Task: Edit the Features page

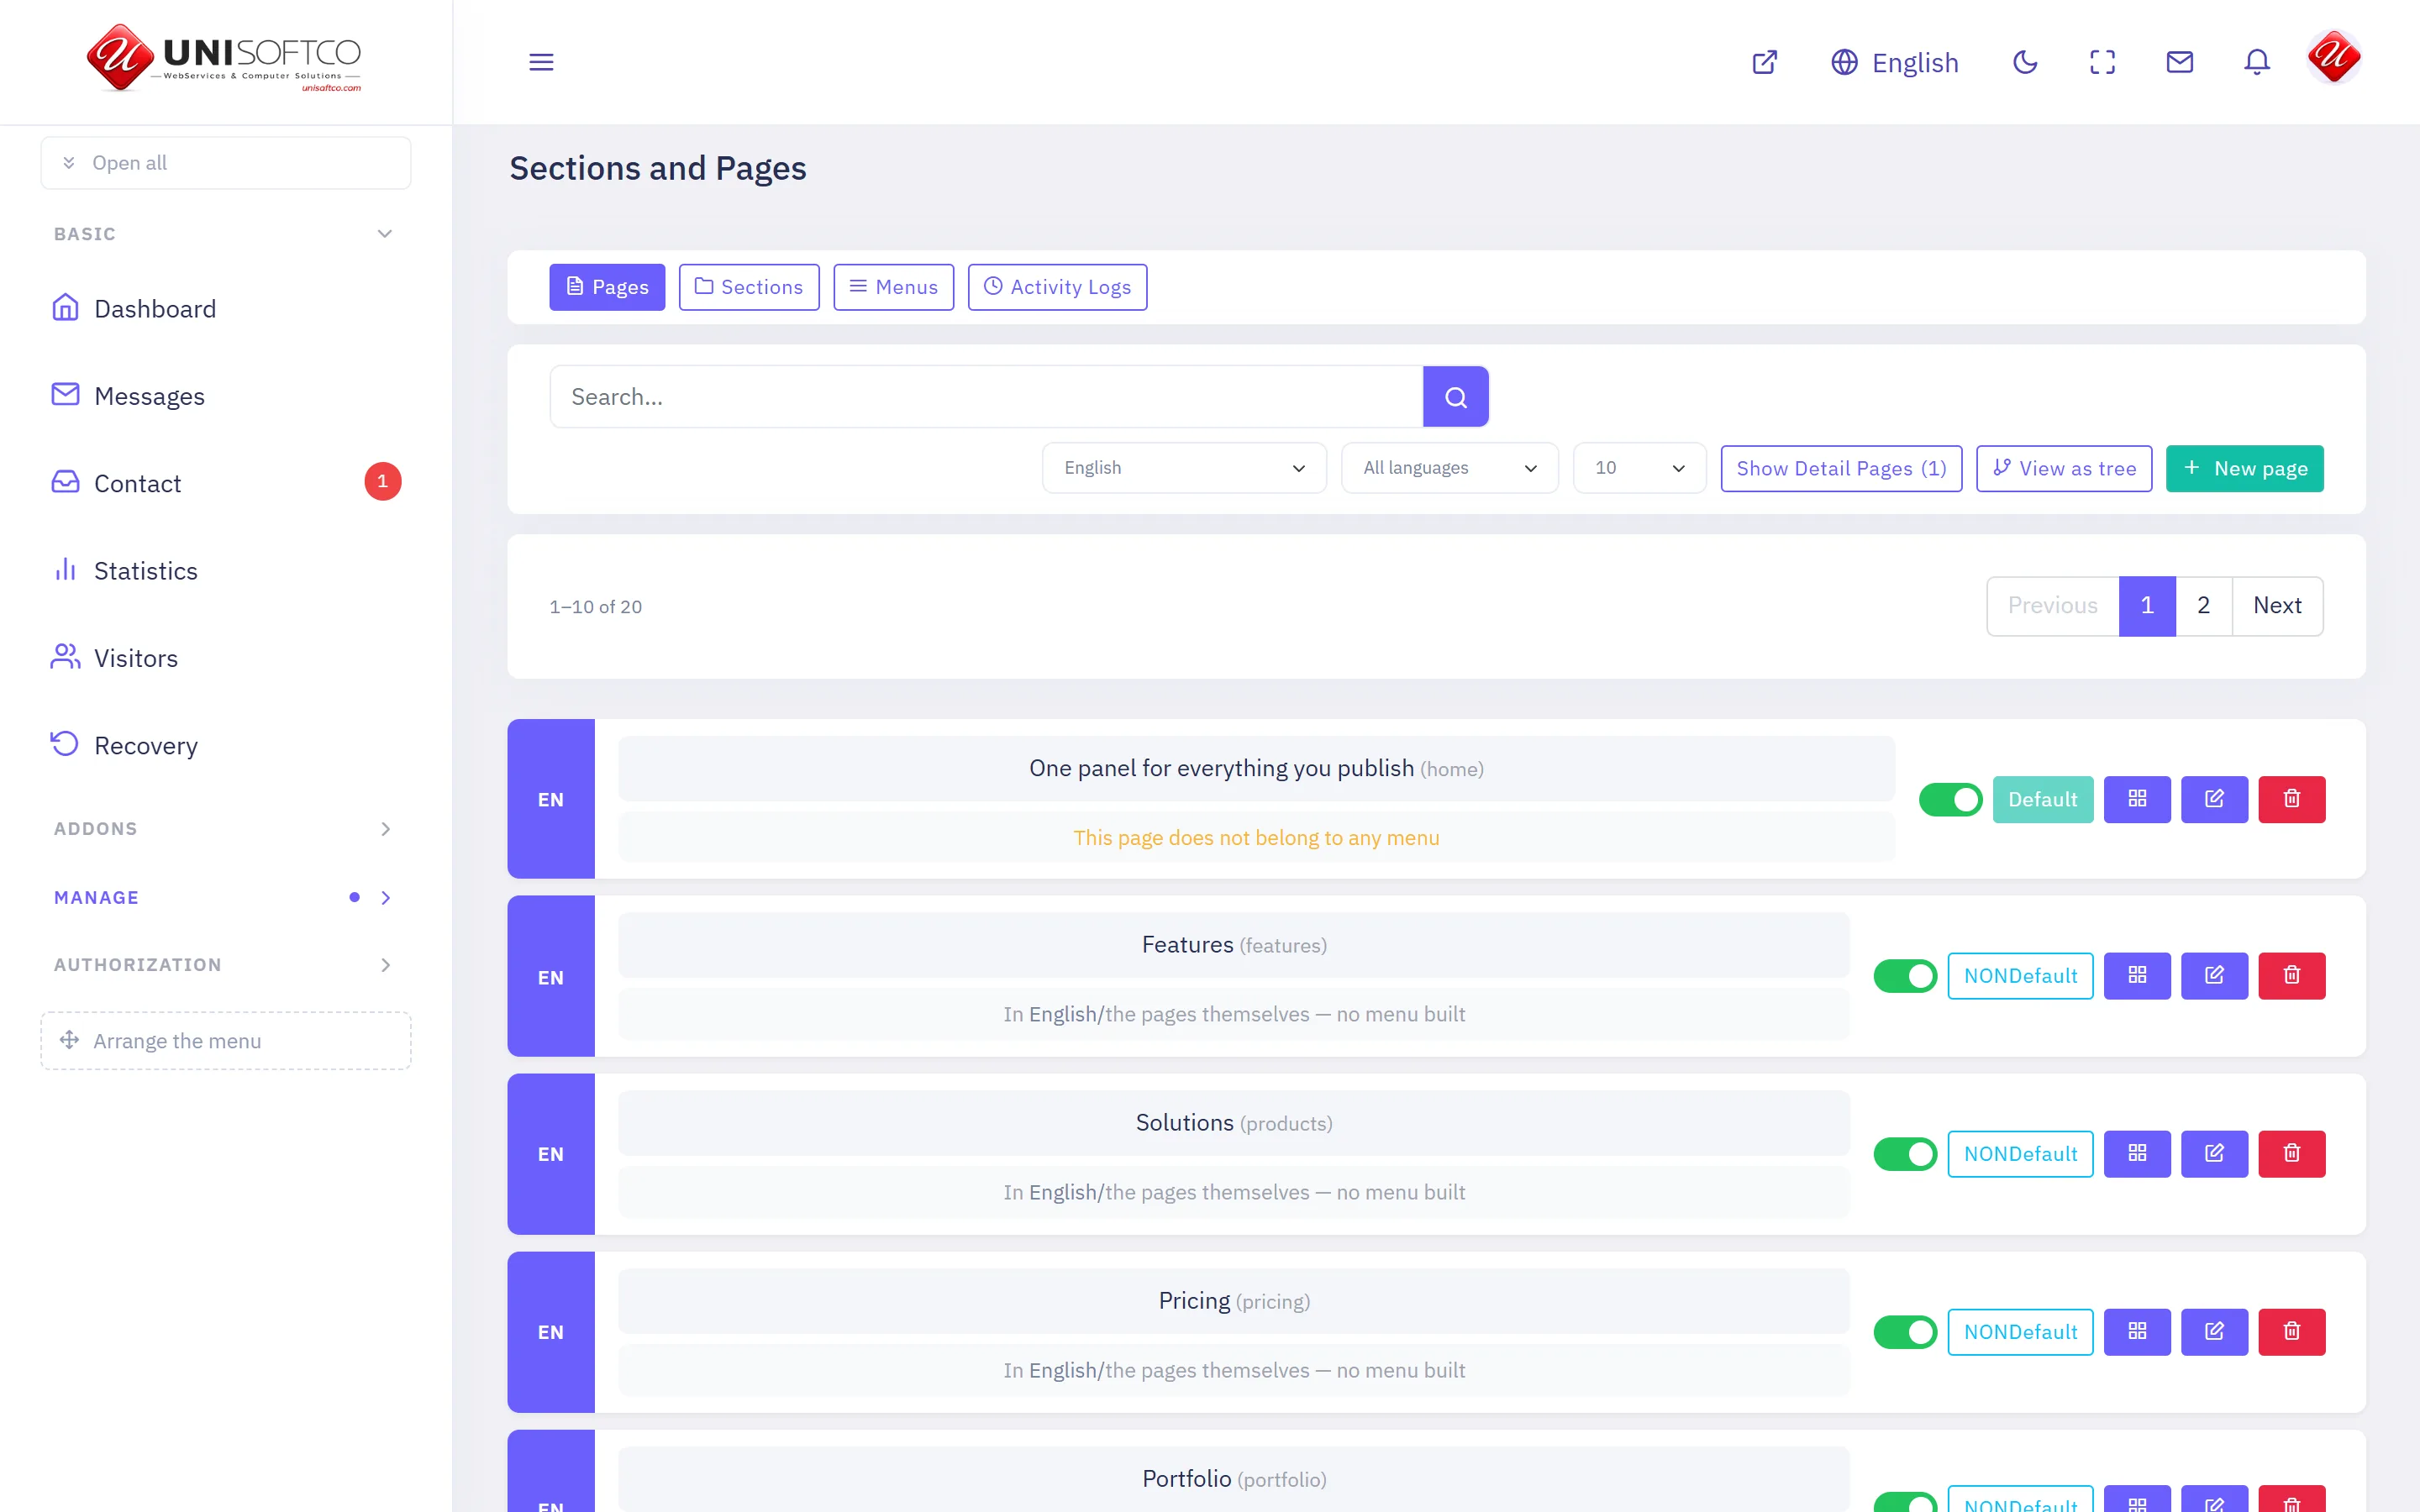Action: [2214, 976]
